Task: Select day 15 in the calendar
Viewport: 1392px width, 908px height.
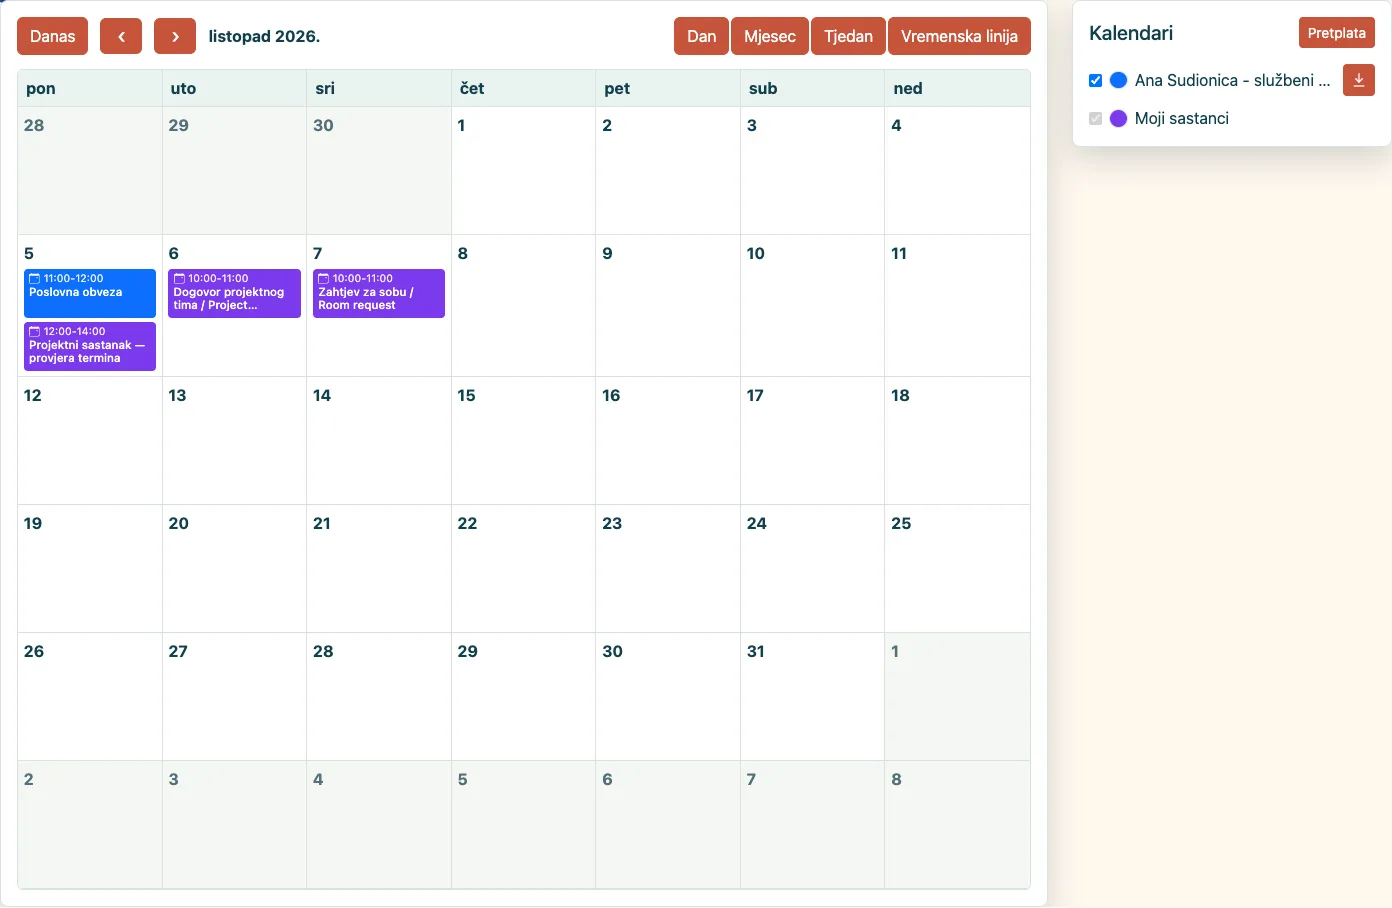Action: [523, 440]
